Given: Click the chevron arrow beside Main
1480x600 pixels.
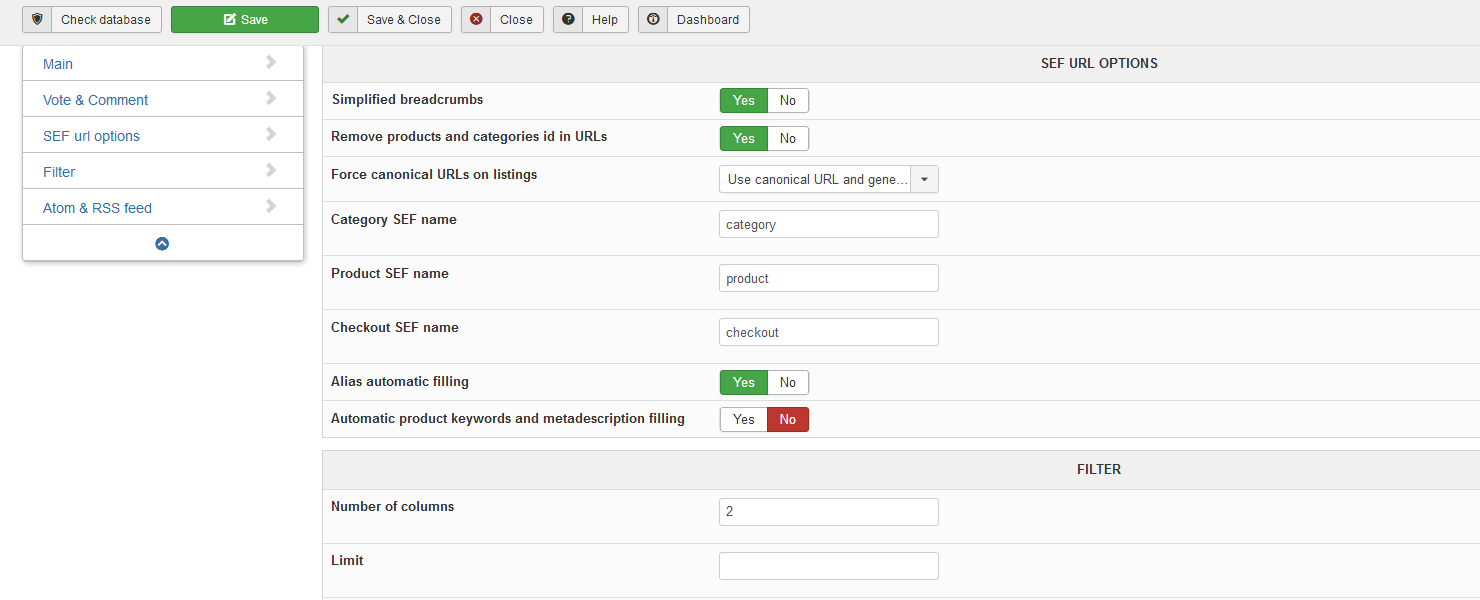Looking at the screenshot, I should click(x=271, y=63).
